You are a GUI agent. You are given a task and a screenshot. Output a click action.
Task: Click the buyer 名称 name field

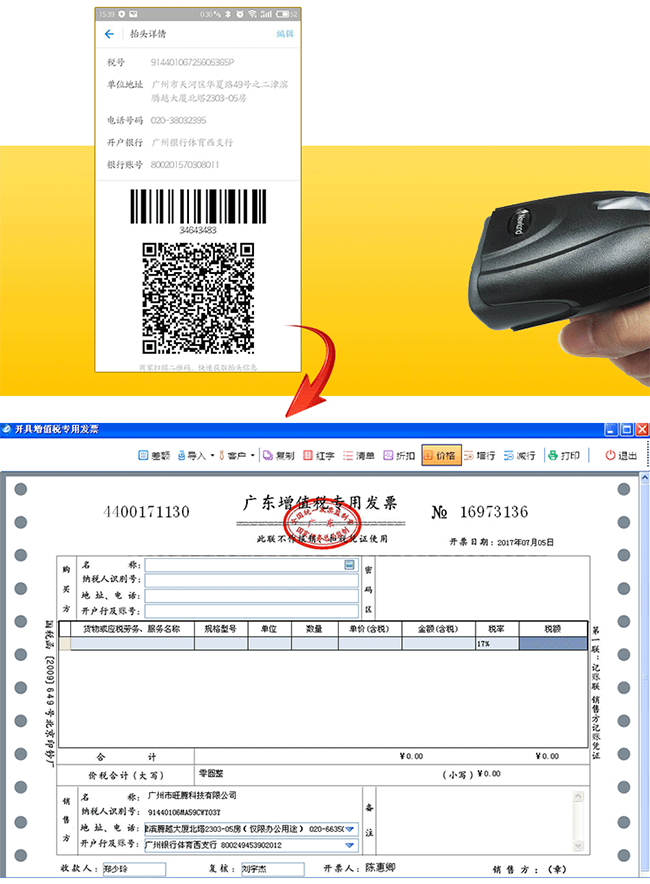pyautogui.click(x=243, y=565)
